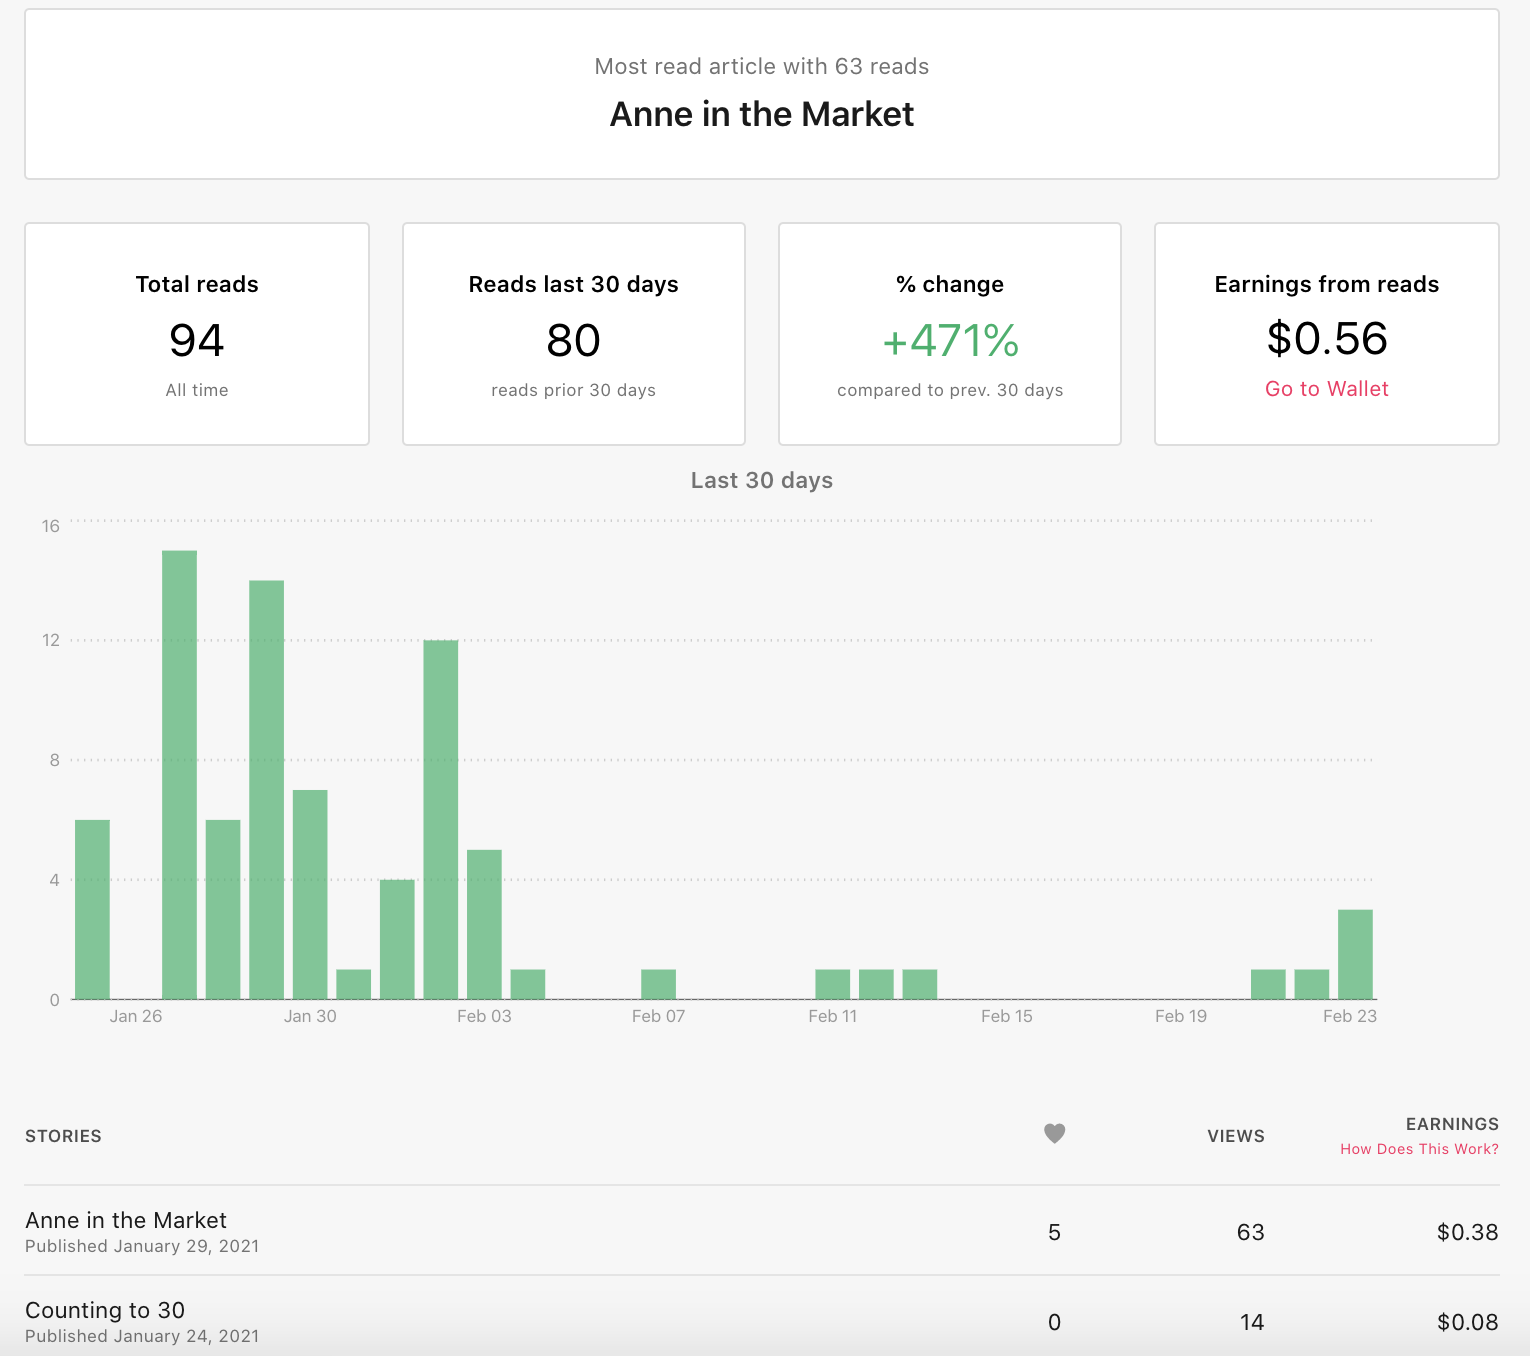The width and height of the screenshot is (1530, 1356).
Task: Click the $0.08 earnings cell
Action: [x=1467, y=1322]
